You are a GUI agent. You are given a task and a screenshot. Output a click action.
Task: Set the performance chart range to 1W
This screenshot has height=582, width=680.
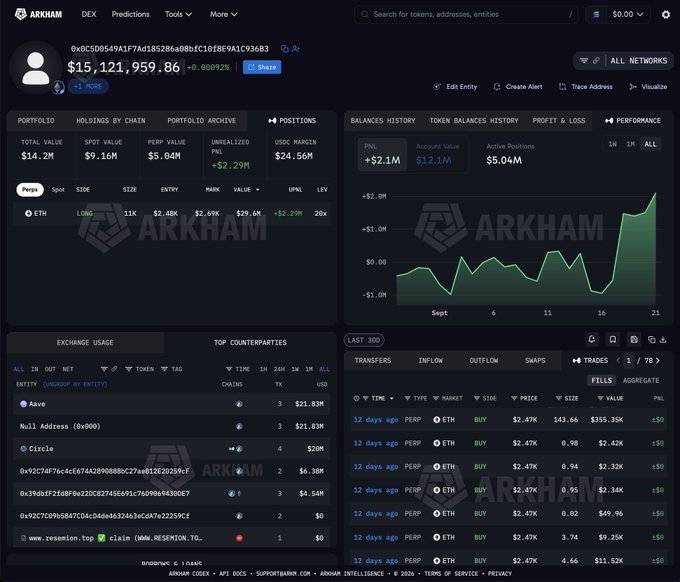(612, 144)
